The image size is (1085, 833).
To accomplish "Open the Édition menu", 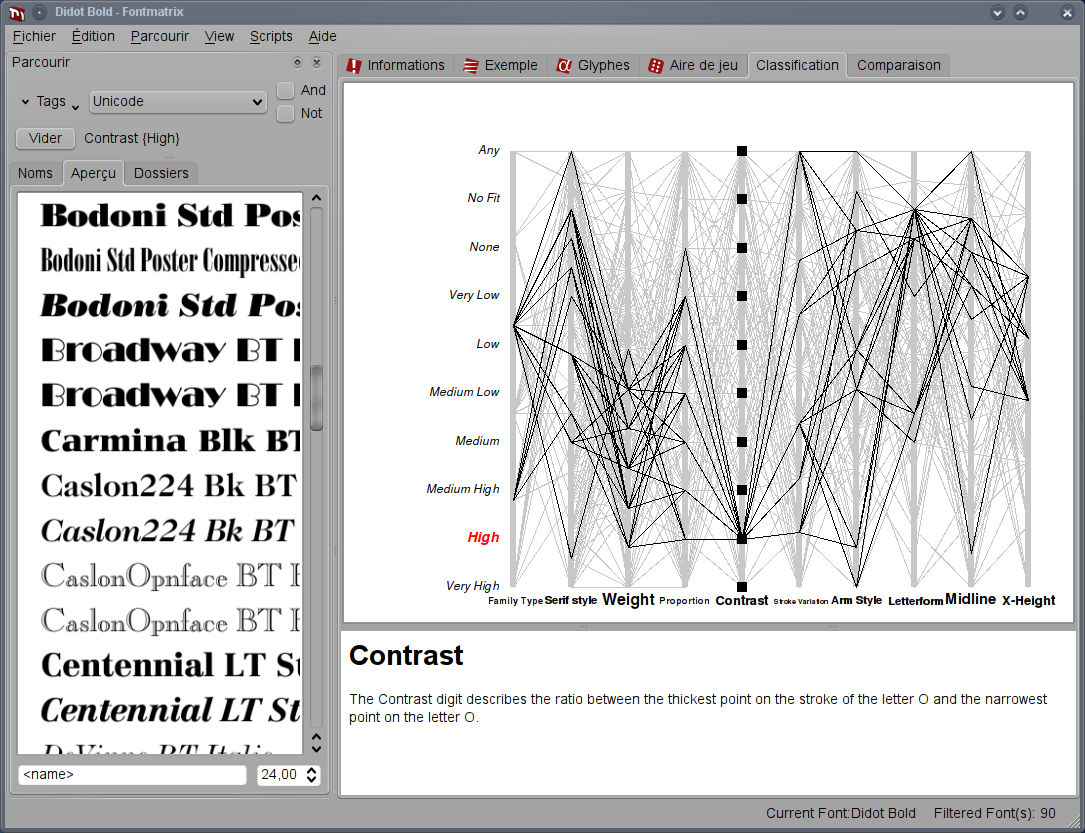I will click(x=93, y=37).
